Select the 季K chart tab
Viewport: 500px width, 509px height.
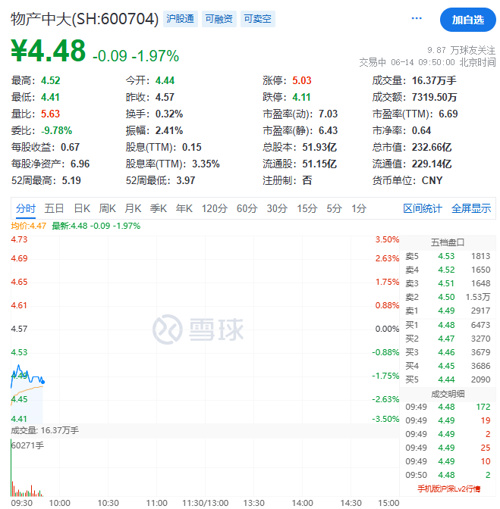pyautogui.click(x=158, y=209)
